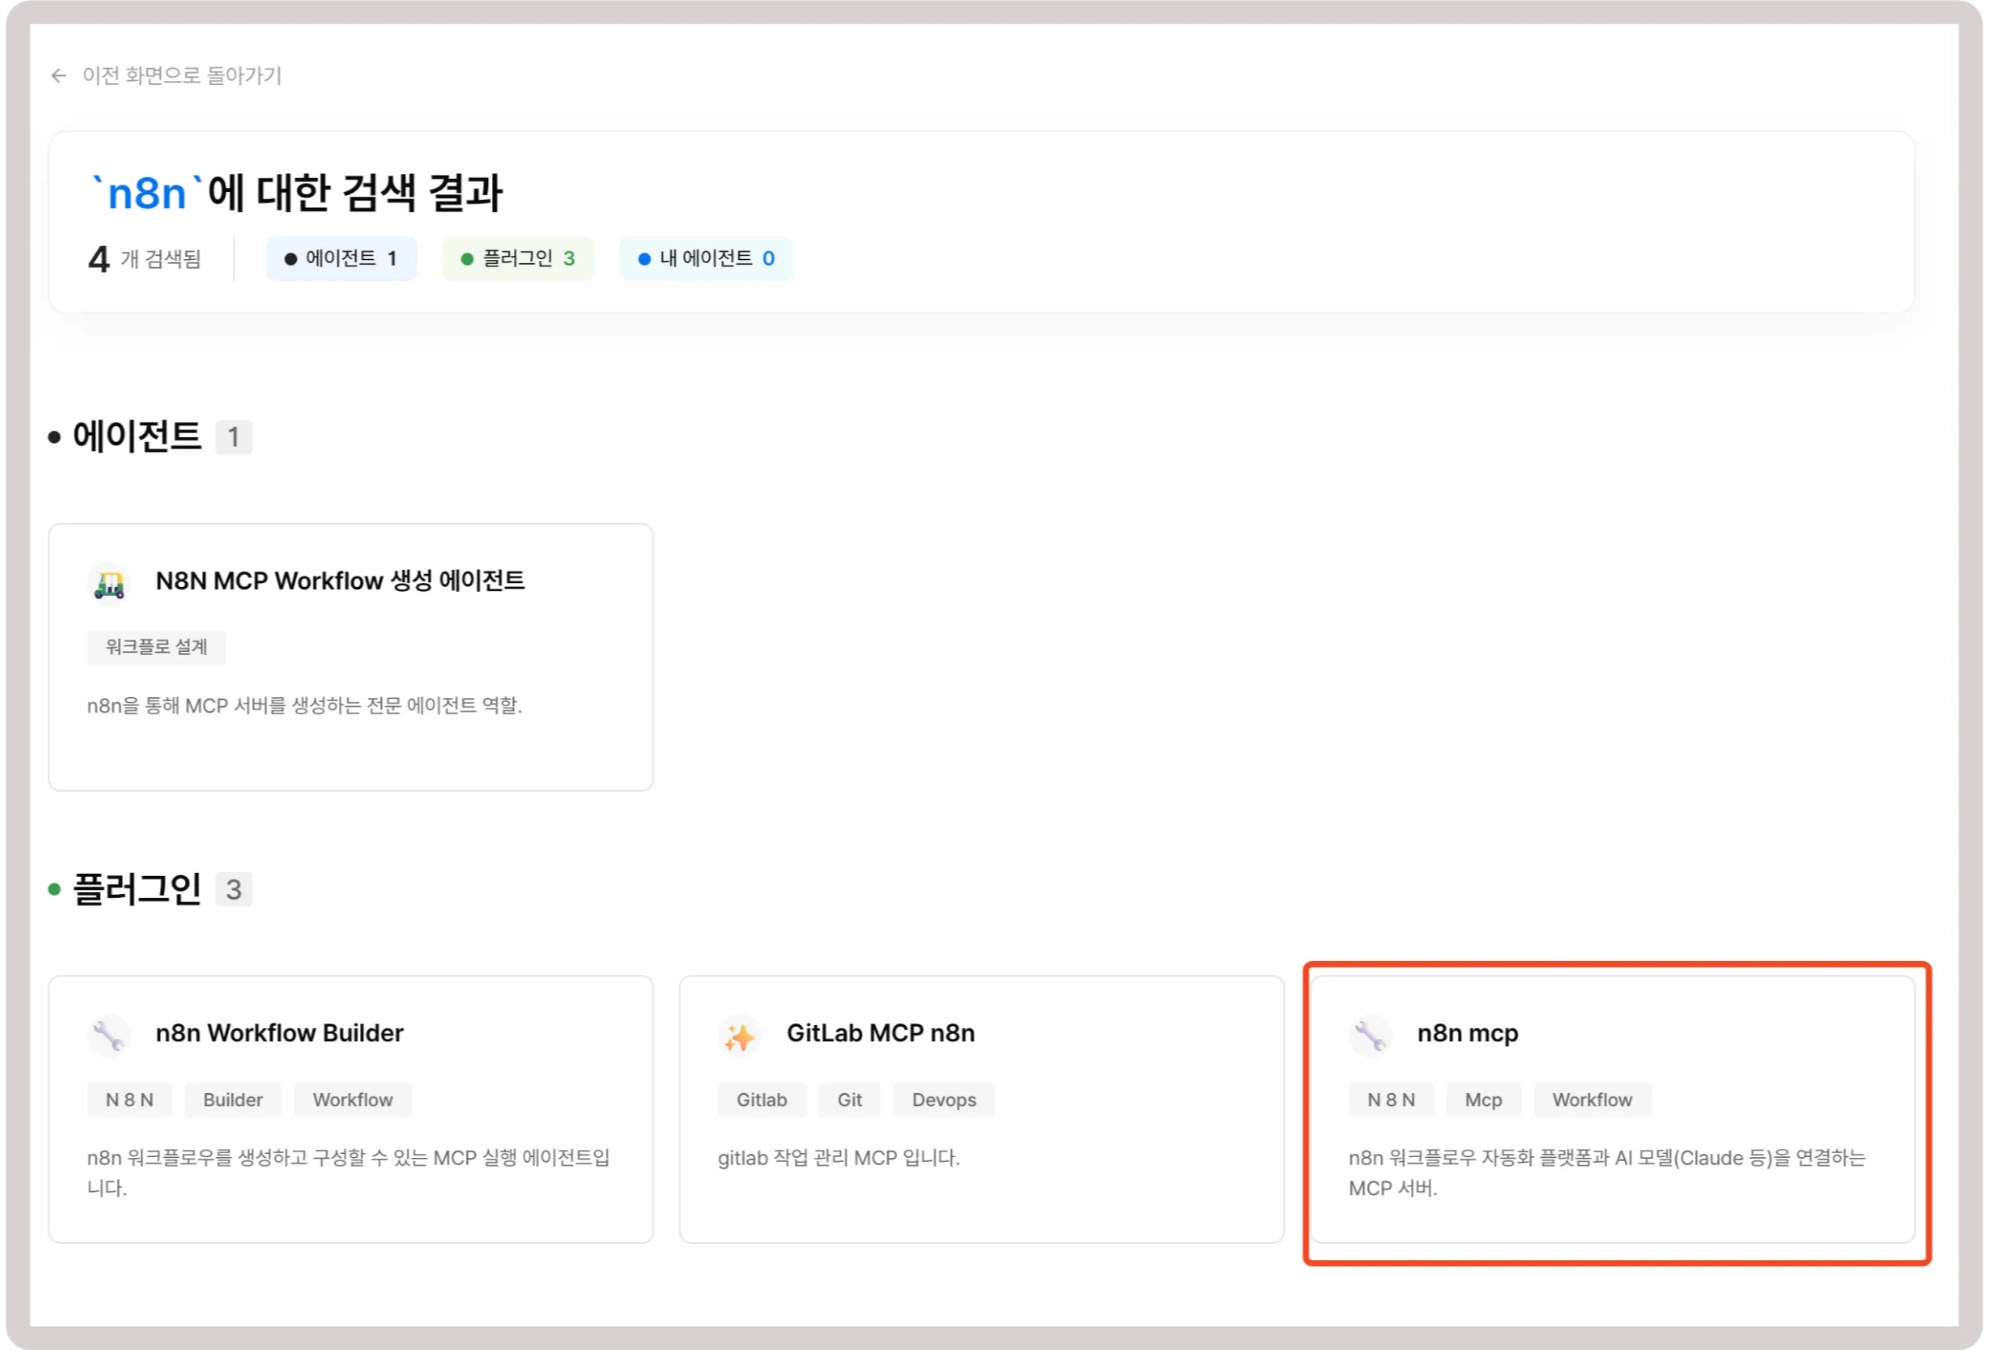Click description n8n 워크플로우를 생성하고 구성할 수

click(x=348, y=1173)
